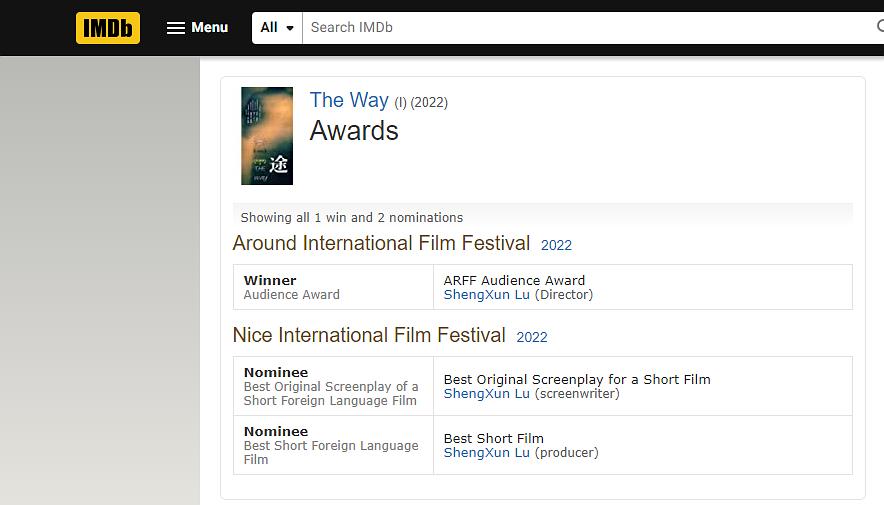Click Nice International Film Festival heading
Image resolution: width=884 pixels, height=505 pixels.
click(x=369, y=335)
